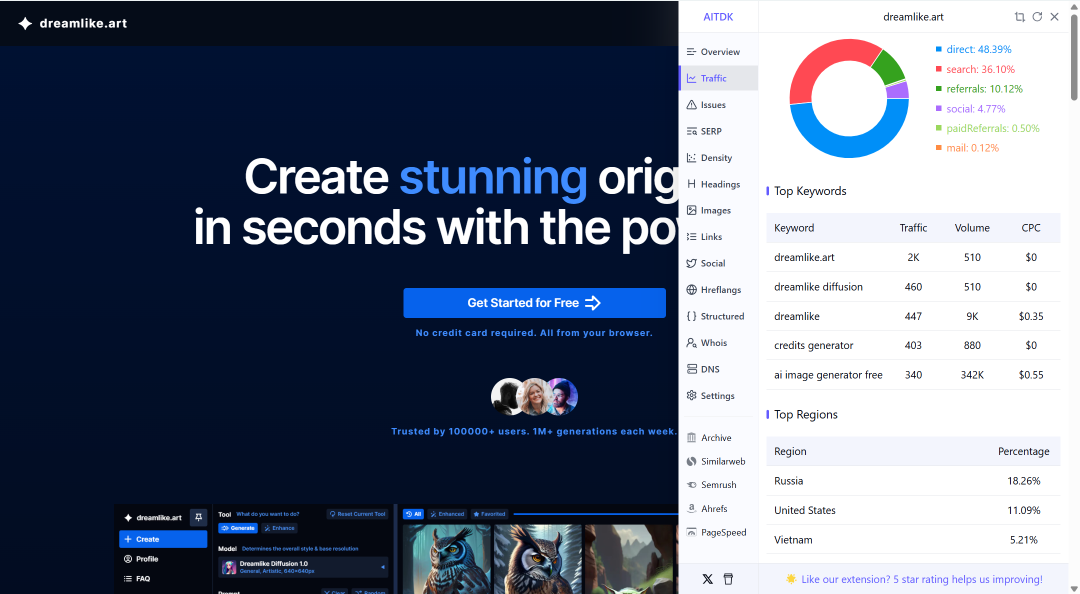Open the Structured braces icon
The image size is (1080, 594).
pyautogui.click(x=692, y=316)
